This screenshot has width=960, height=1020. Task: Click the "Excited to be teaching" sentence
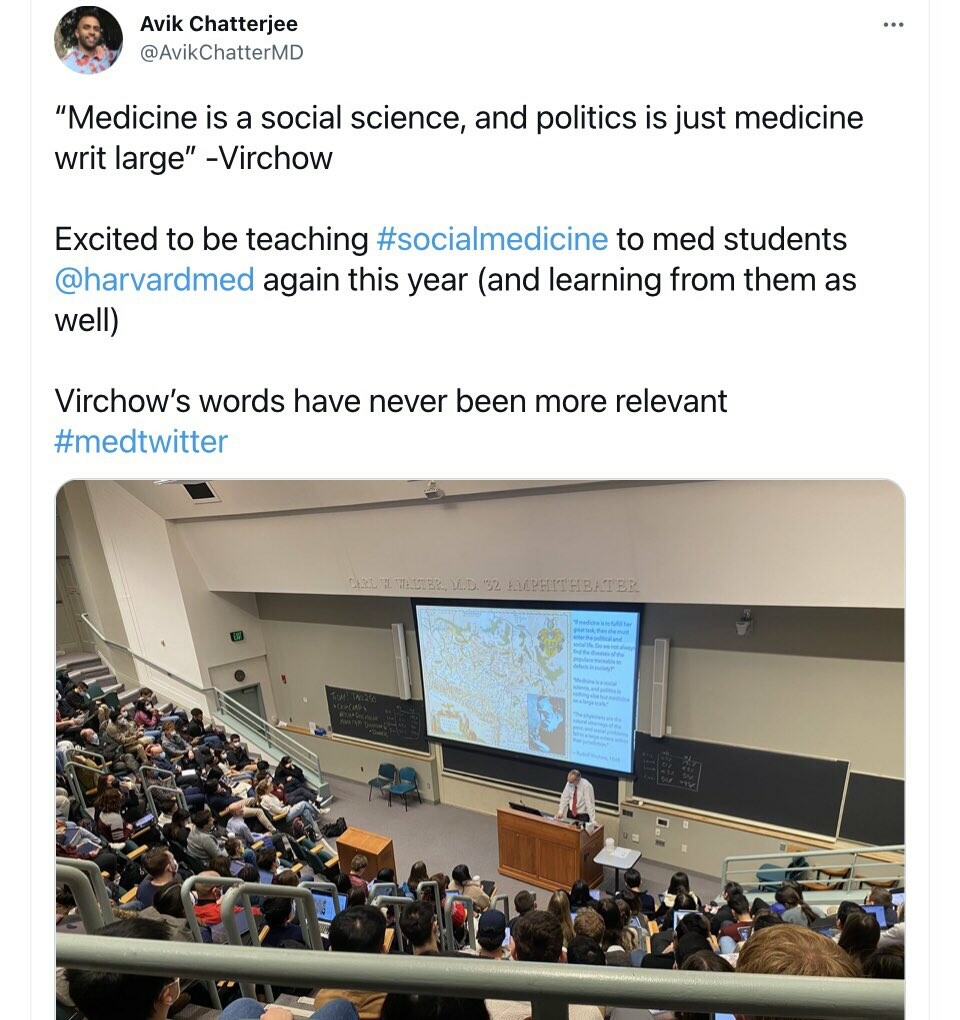[x=212, y=240]
